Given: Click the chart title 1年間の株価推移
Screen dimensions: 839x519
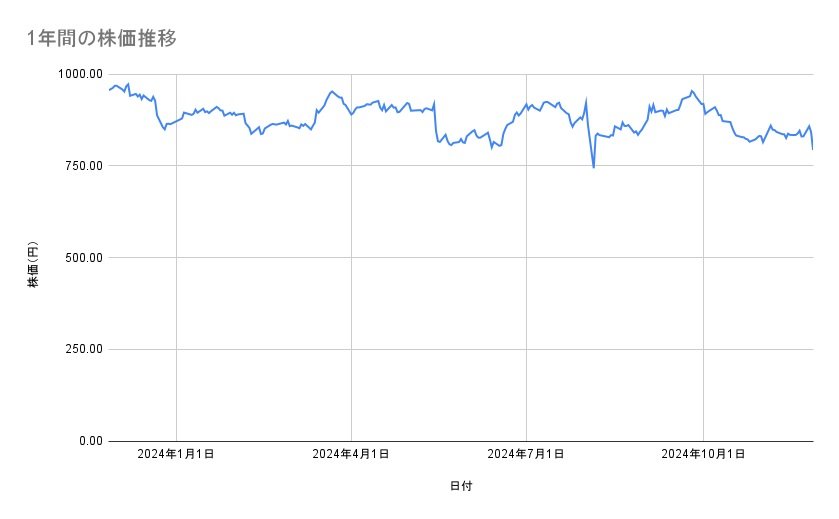Looking at the screenshot, I should pyautogui.click(x=104, y=39).
